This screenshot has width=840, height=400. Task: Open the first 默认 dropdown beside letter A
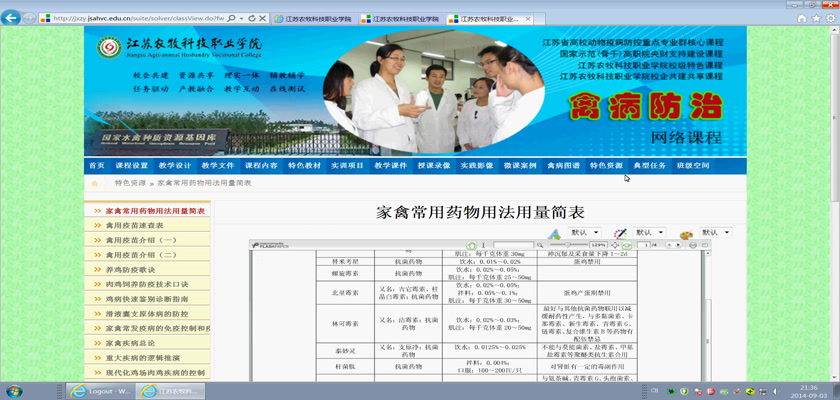[584, 233]
